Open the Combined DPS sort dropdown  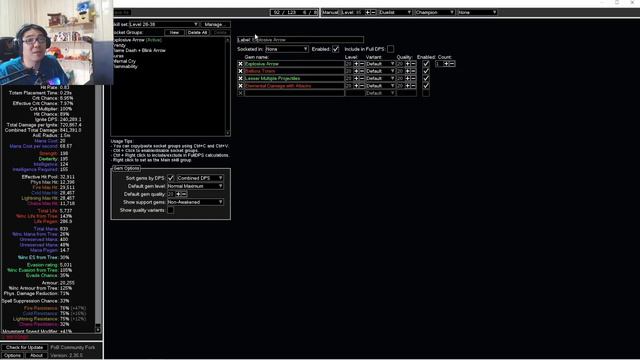(x=200, y=178)
